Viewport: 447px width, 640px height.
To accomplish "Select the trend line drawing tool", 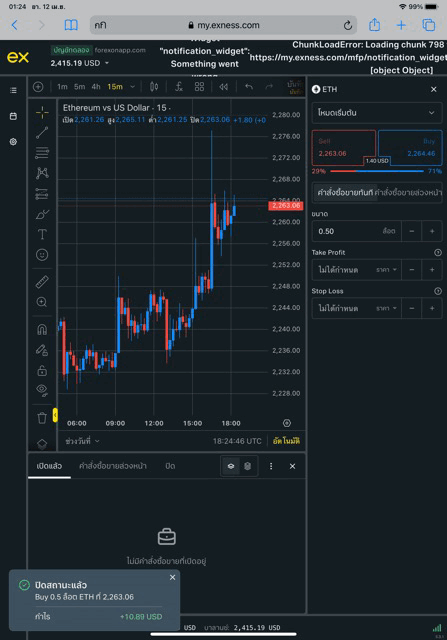I will coord(42,132).
